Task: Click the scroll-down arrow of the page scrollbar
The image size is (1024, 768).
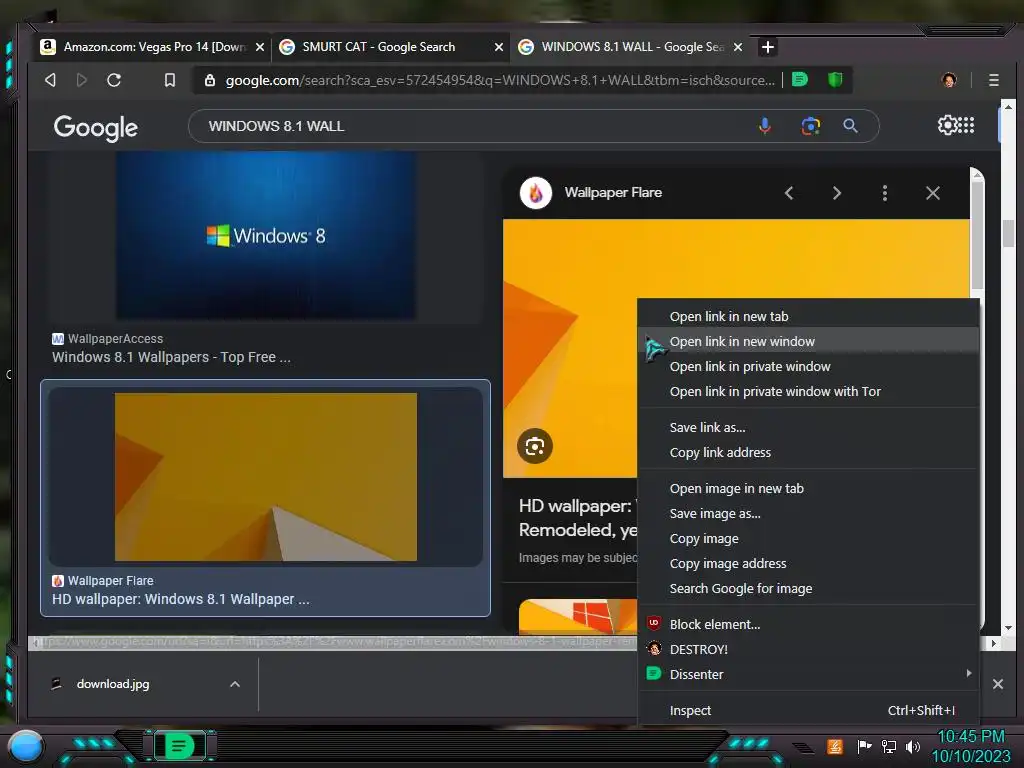Action: (x=1008, y=628)
